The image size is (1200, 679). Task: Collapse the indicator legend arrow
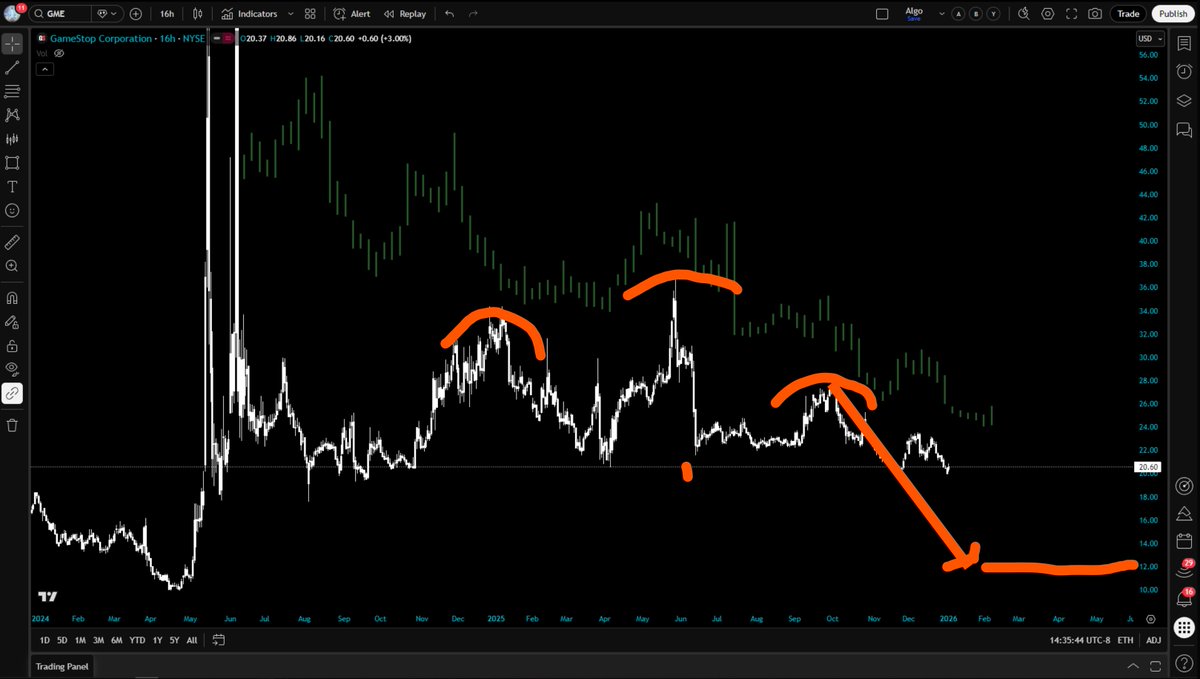45,69
